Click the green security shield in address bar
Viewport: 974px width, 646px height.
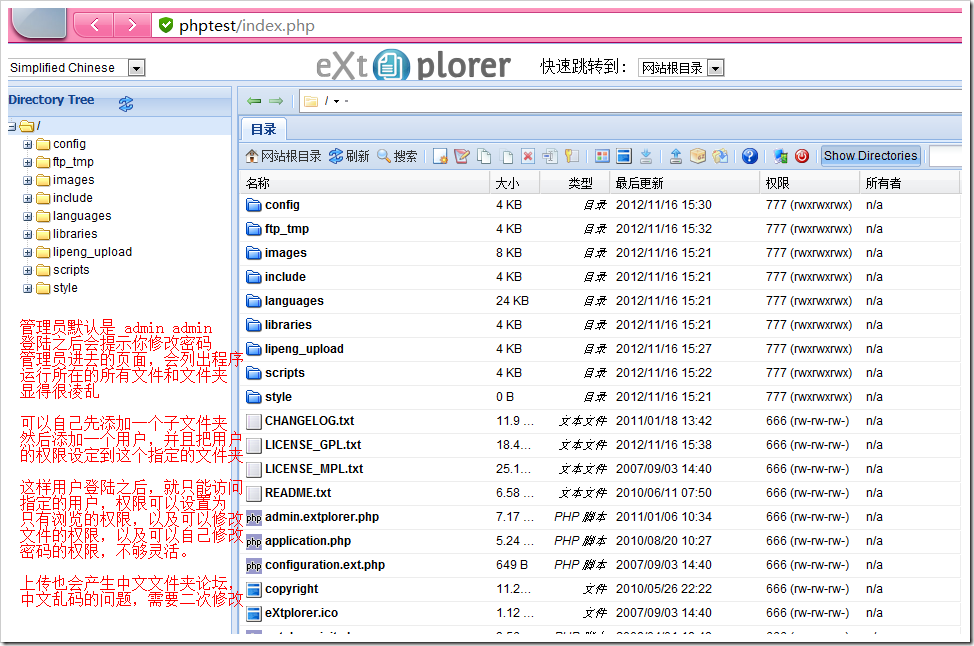pos(166,25)
